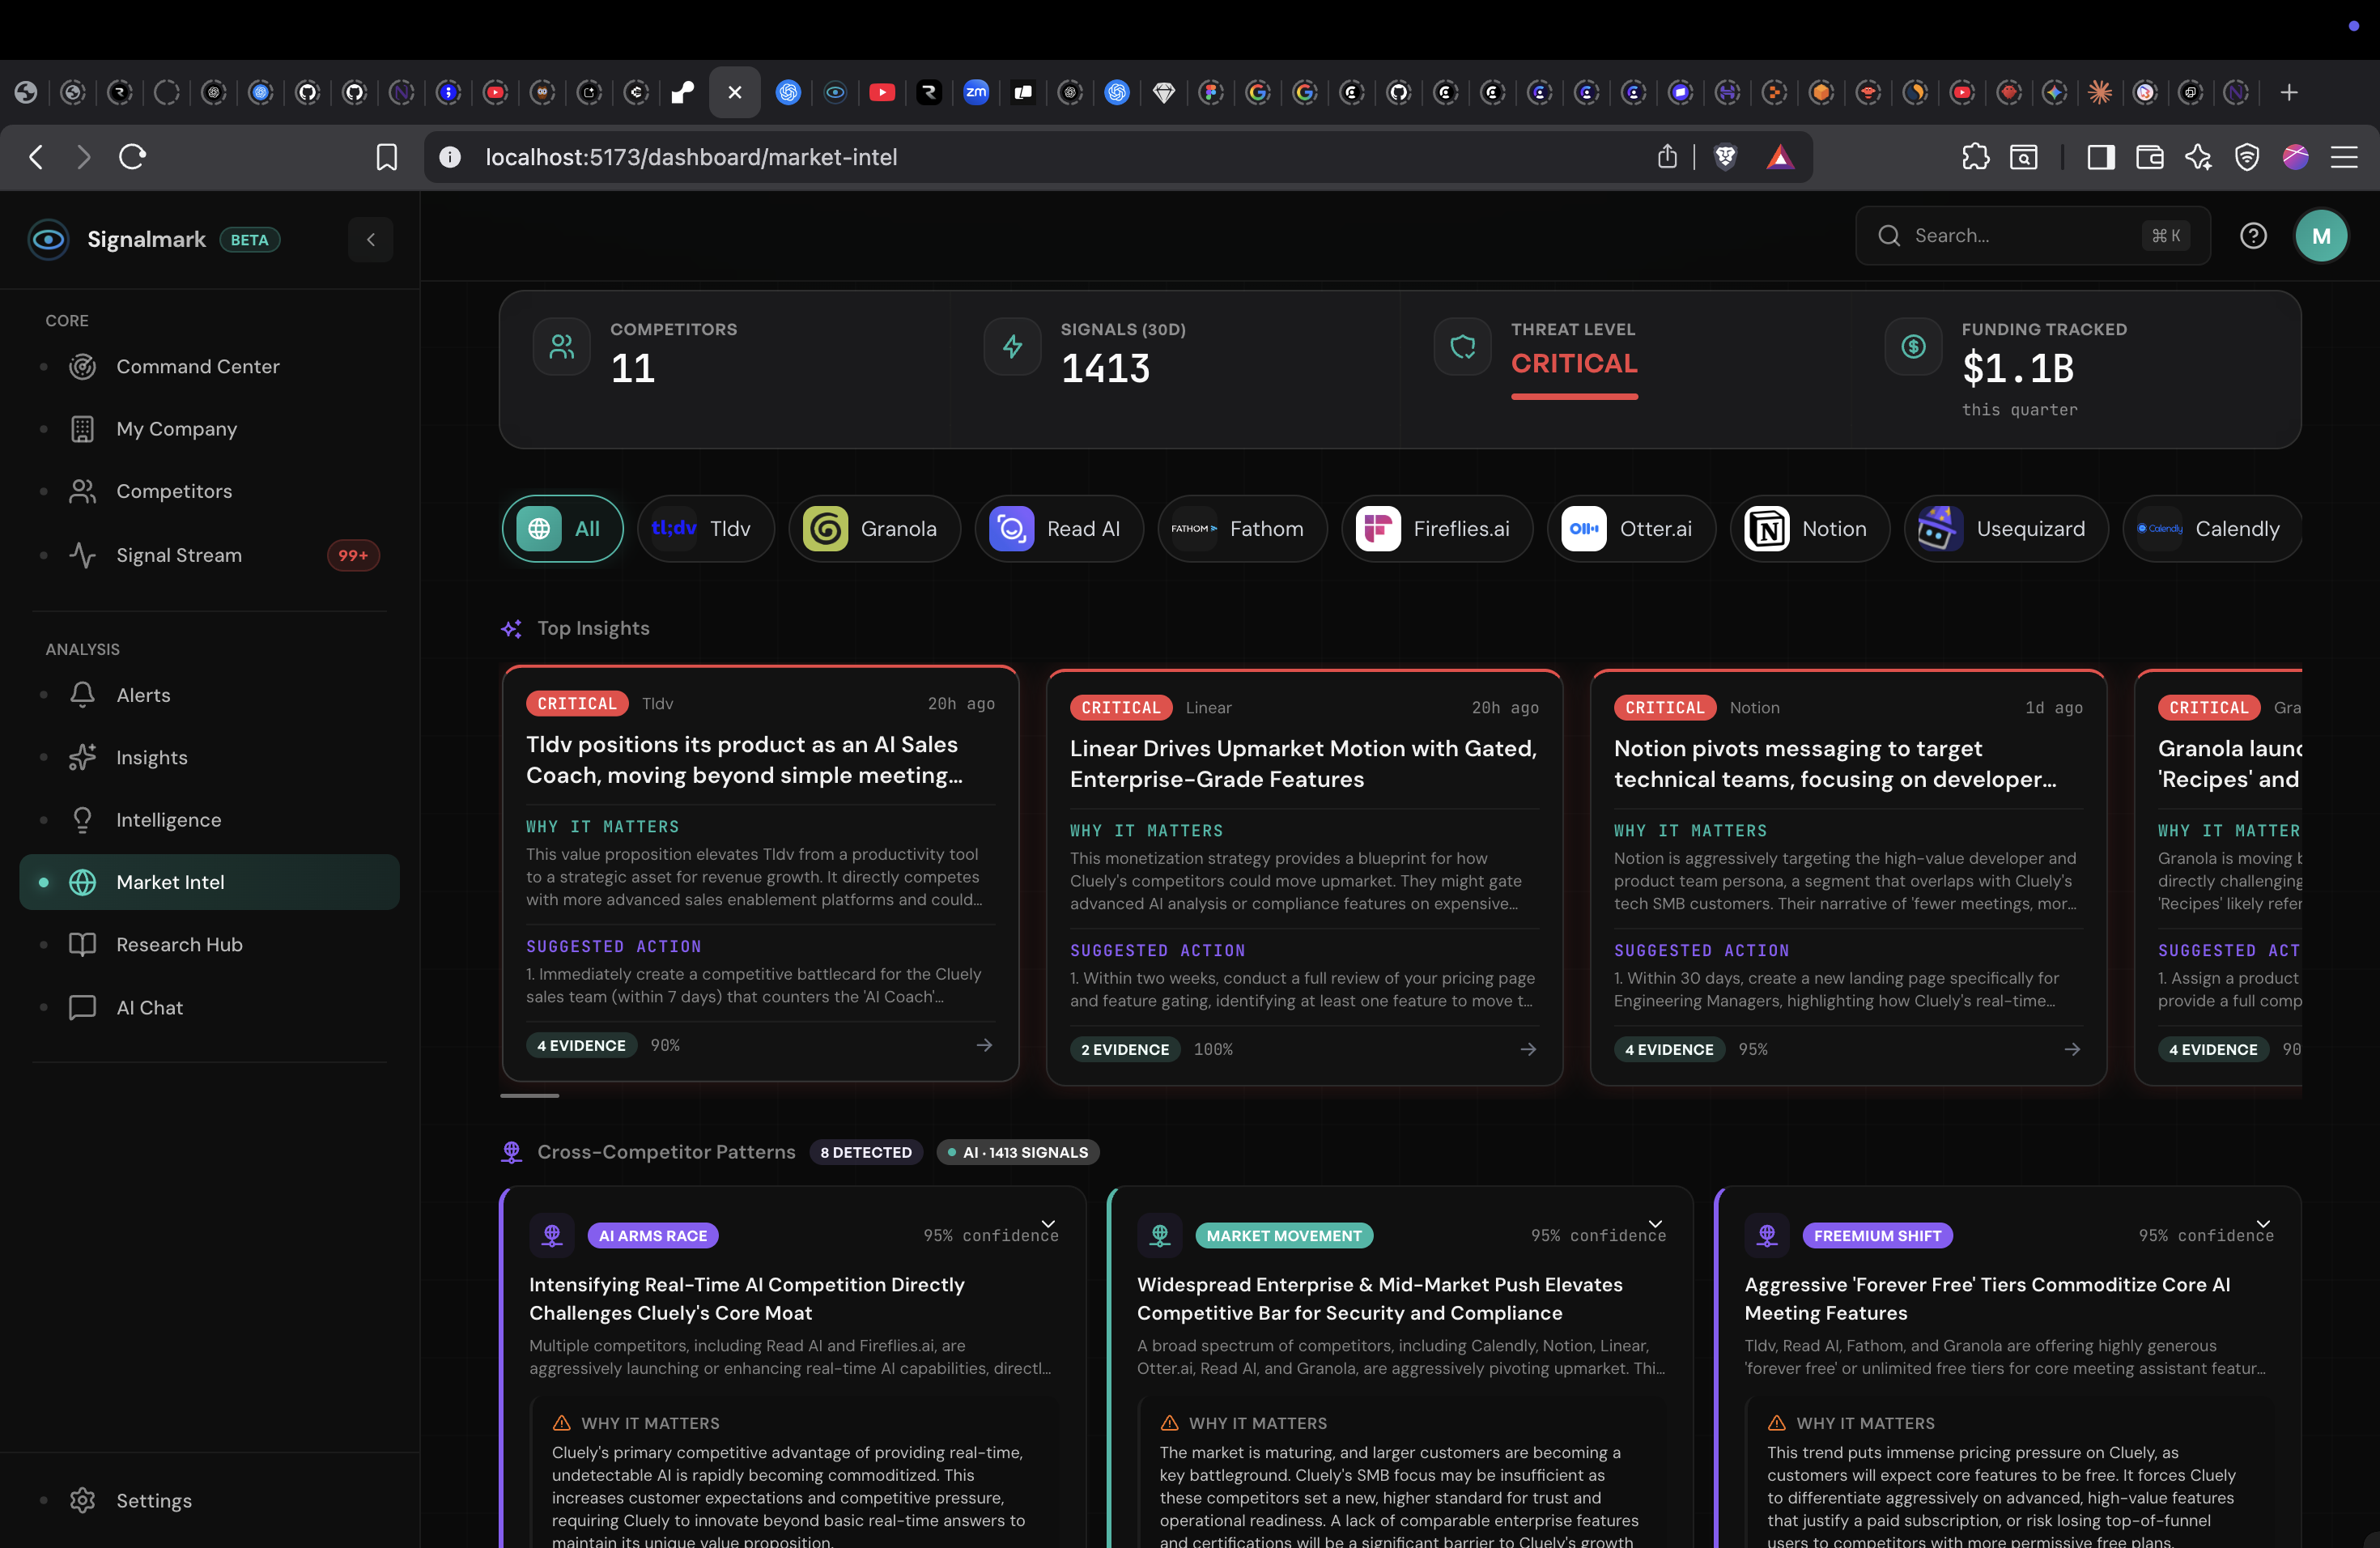Click the browser extensions puzzle icon

click(x=1975, y=157)
